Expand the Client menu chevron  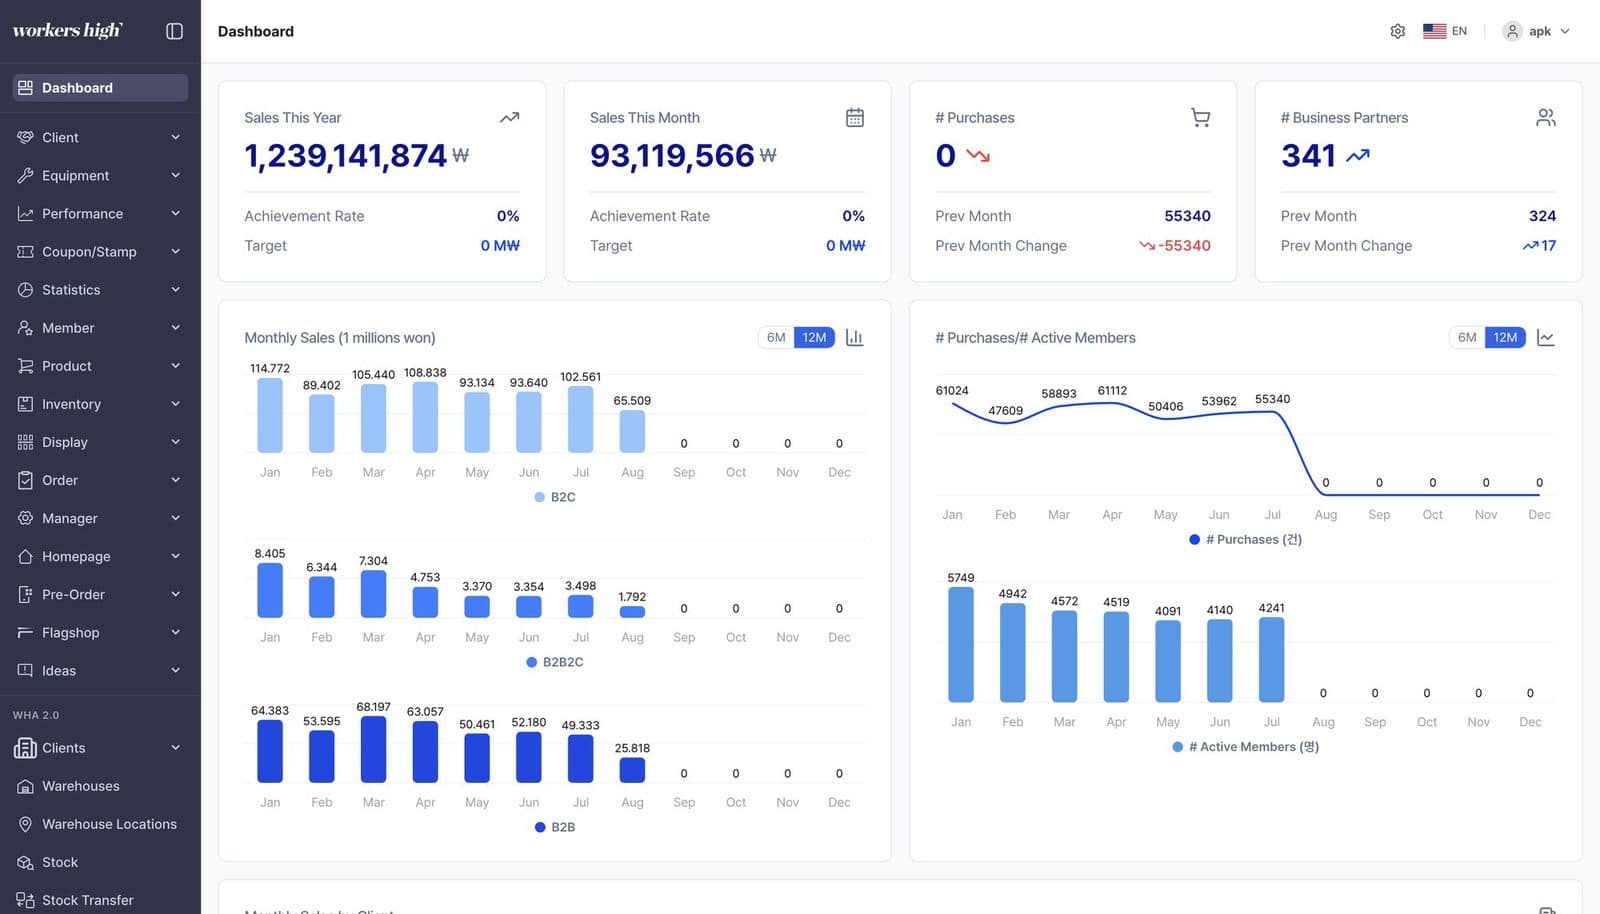point(176,138)
